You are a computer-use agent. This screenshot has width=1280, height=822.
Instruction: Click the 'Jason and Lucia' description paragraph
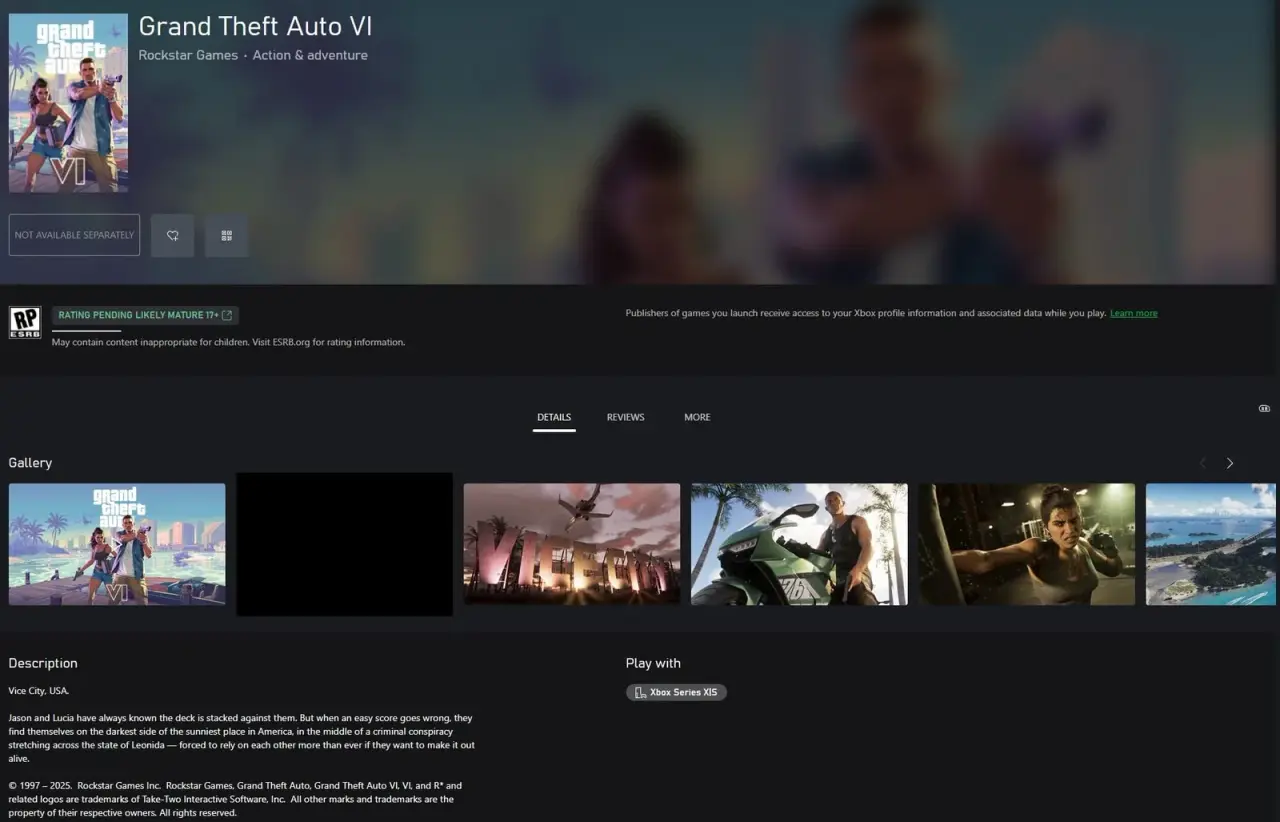click(x=242, y=738)
